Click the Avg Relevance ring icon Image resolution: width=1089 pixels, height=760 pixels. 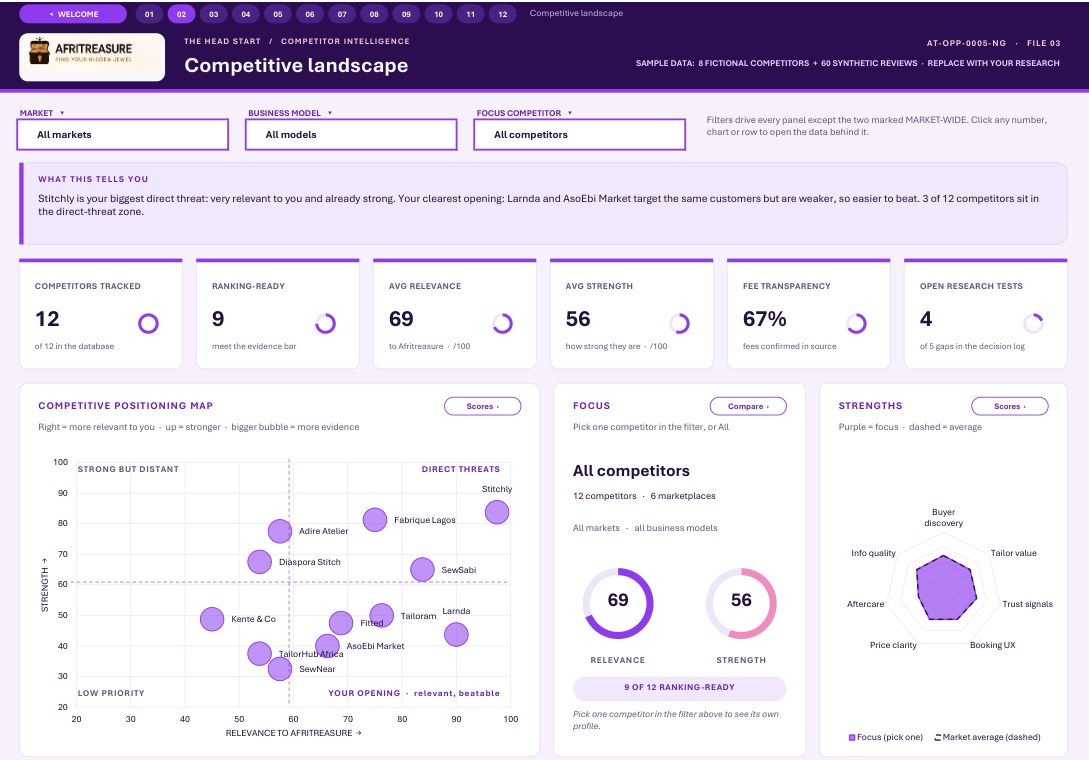tap(503, 324)
